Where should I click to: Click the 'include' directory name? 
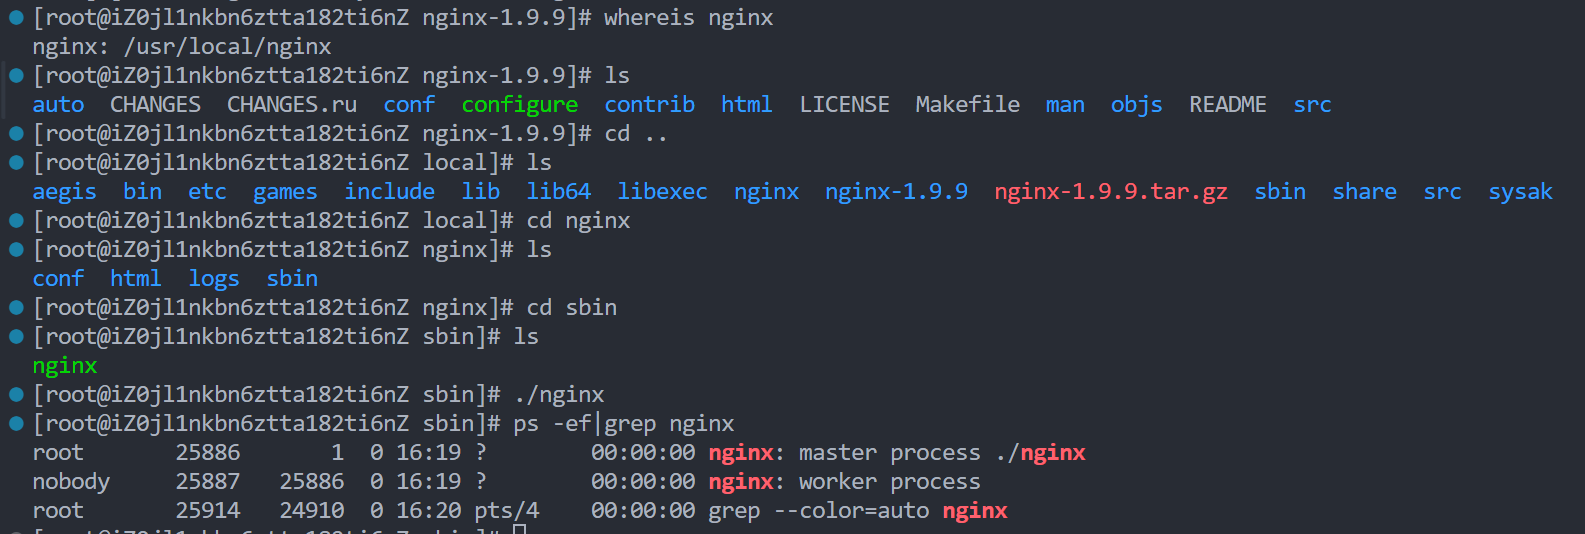click(390, 192)
